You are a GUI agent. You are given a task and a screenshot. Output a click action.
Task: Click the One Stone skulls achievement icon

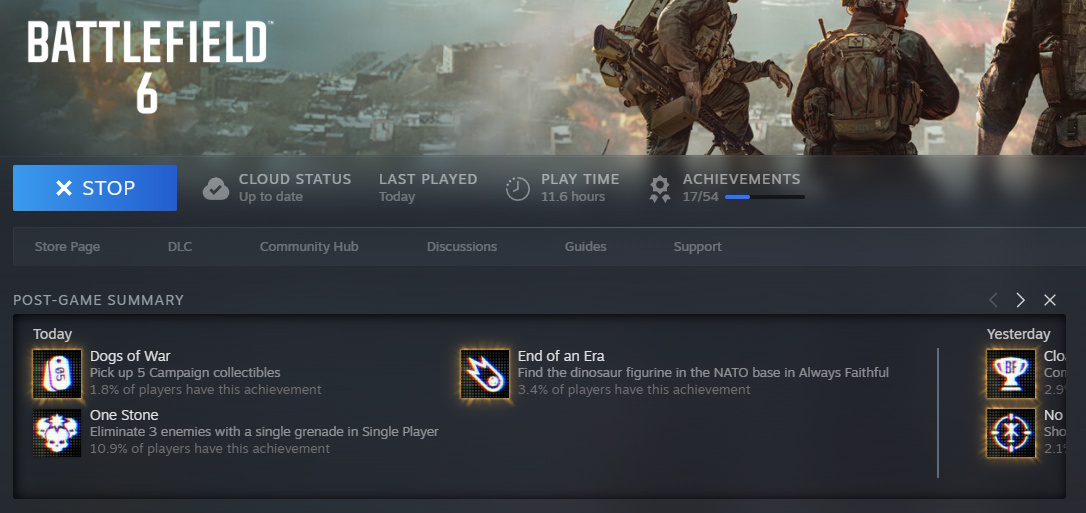point(57,433)
